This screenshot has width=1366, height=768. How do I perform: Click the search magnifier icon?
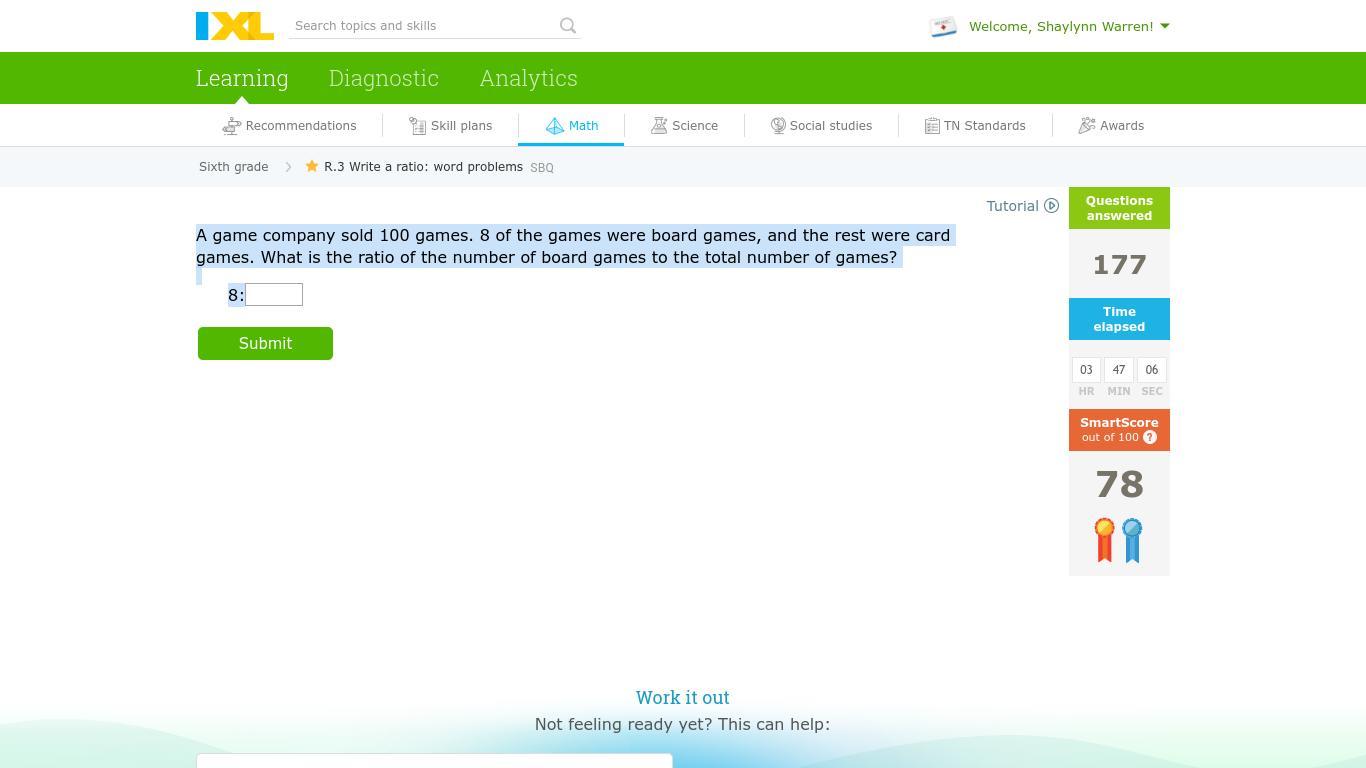pyautogui.click(x=568, y=26)
